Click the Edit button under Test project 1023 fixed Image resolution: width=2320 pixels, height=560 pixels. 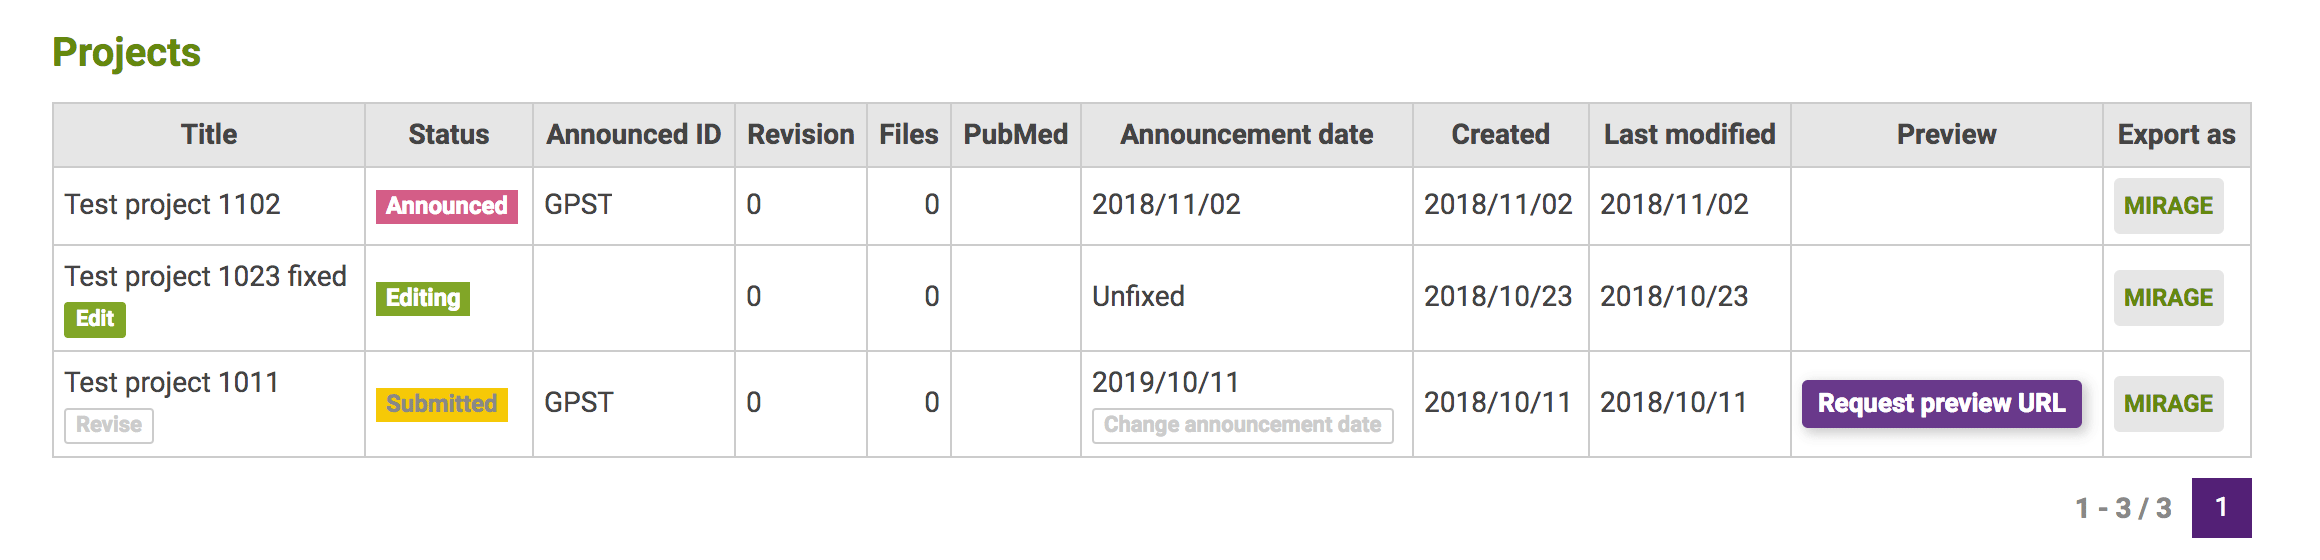coord(95,319)
